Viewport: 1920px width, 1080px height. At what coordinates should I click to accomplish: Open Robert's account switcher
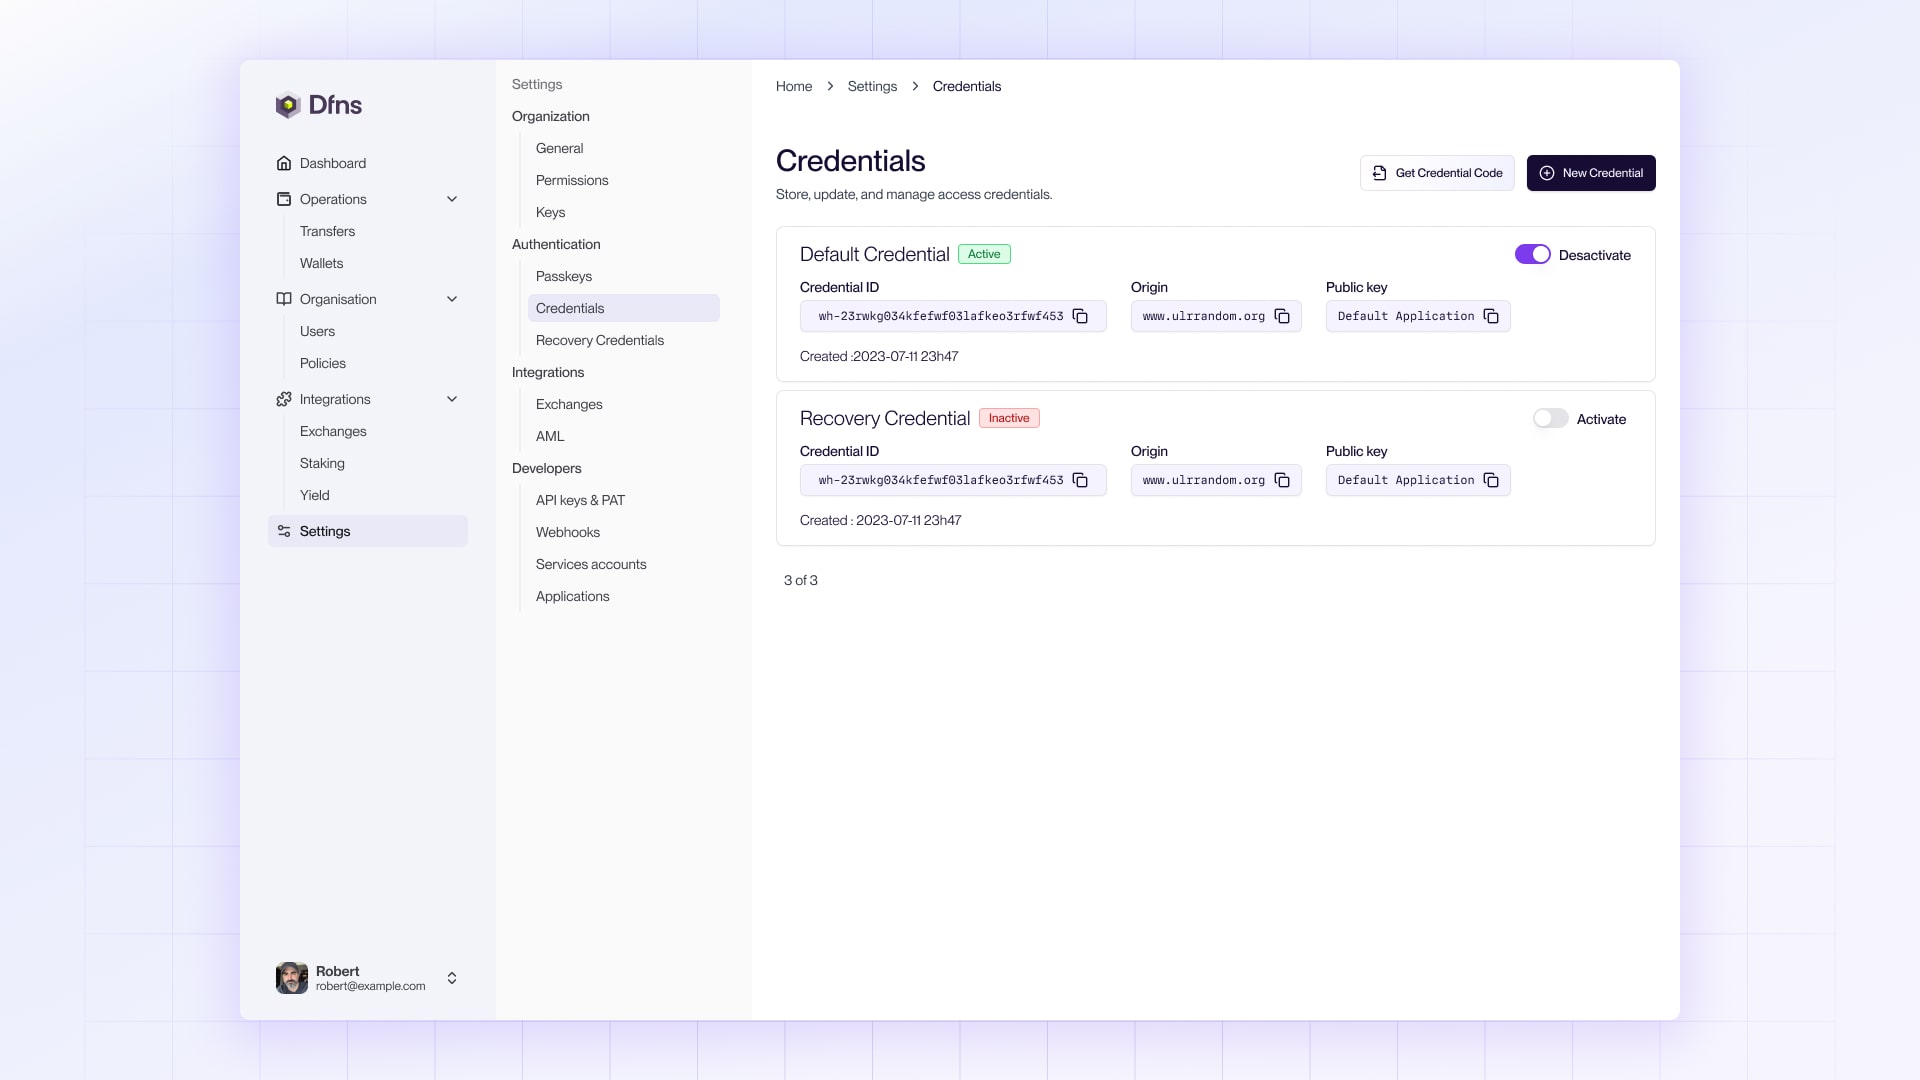click(452, 978)
